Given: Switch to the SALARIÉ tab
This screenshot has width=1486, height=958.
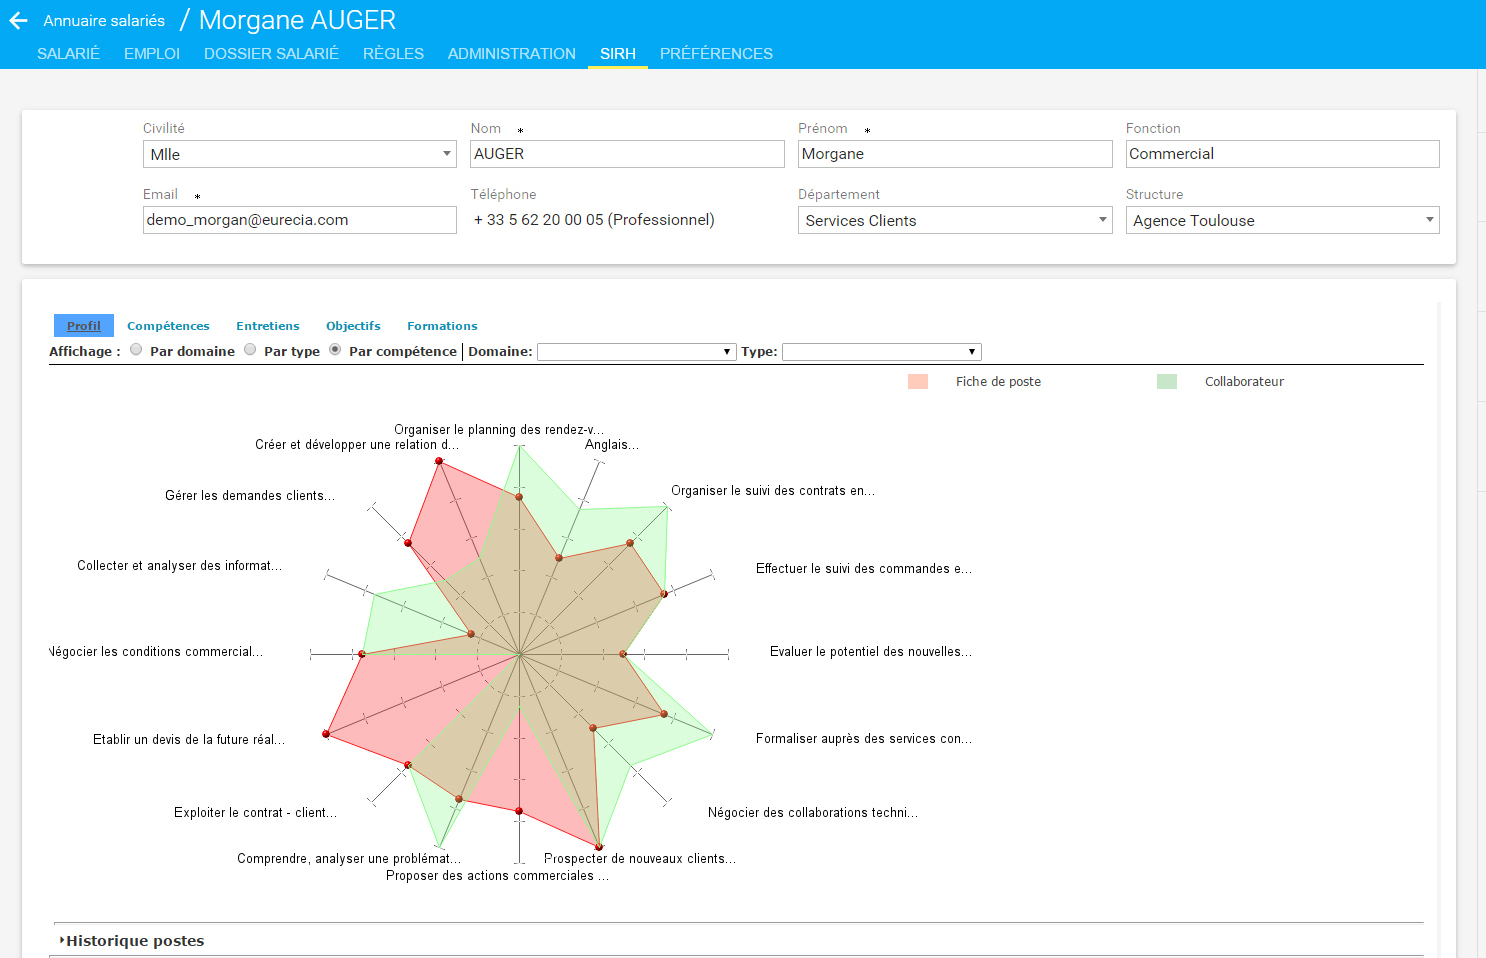Looking at the screenshot, I should coord(68,54).
